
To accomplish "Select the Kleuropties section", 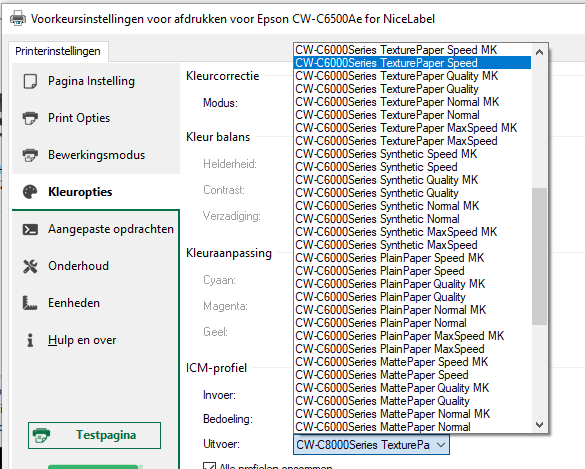I will [x=96, y=192].
